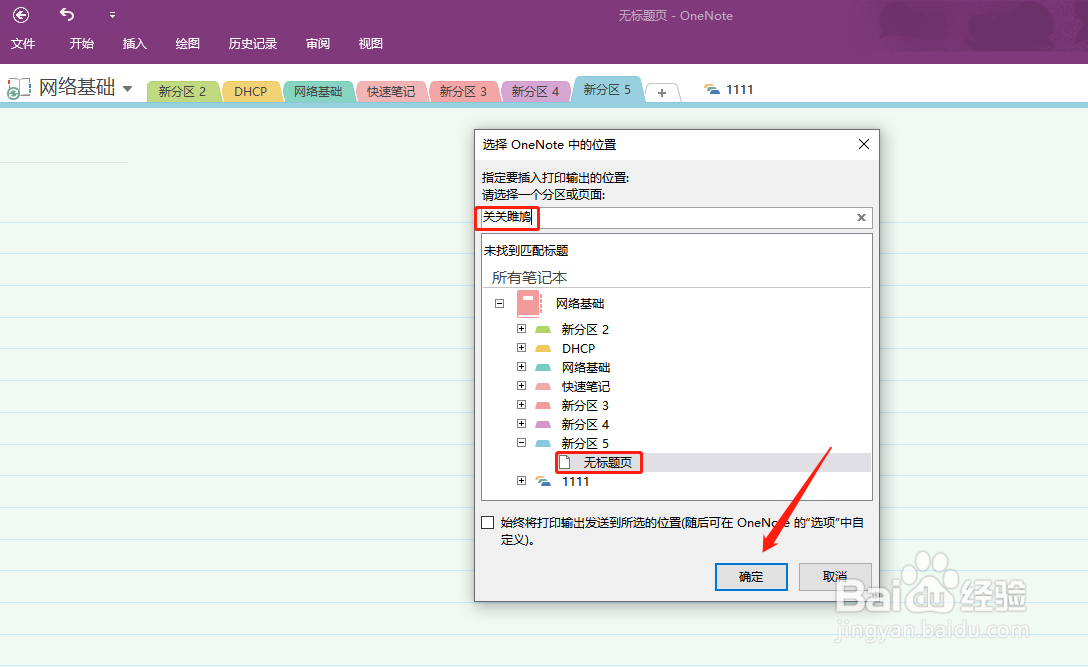Image resolution: width=1088 pixels, height=667 pixels.
Task: Click the notebook sync icon beside 网络基础
Action: [19, 88]
